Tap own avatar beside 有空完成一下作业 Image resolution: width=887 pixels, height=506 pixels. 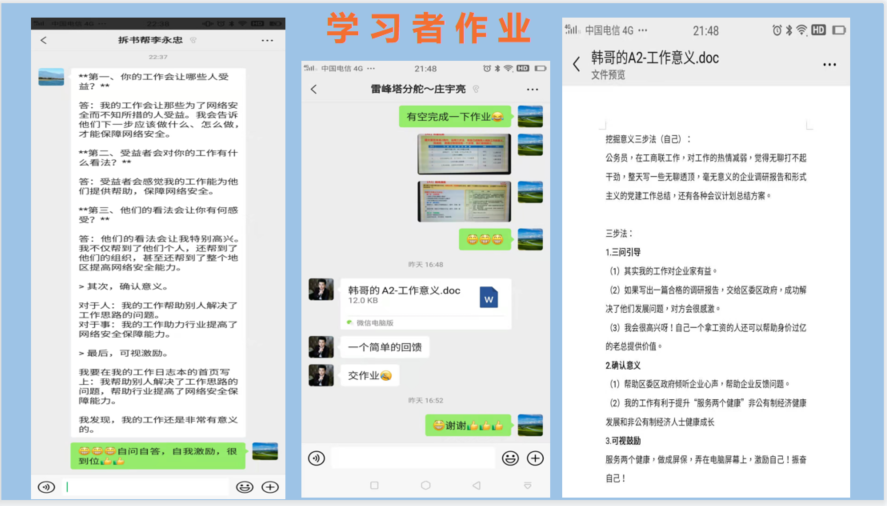530,117
